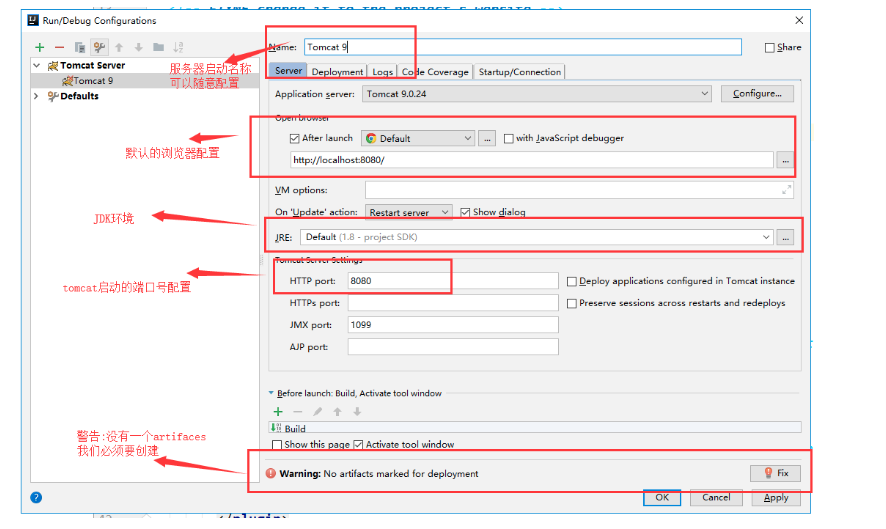
Task: Browse JRE ellipsis button
Action: (785, 237)
